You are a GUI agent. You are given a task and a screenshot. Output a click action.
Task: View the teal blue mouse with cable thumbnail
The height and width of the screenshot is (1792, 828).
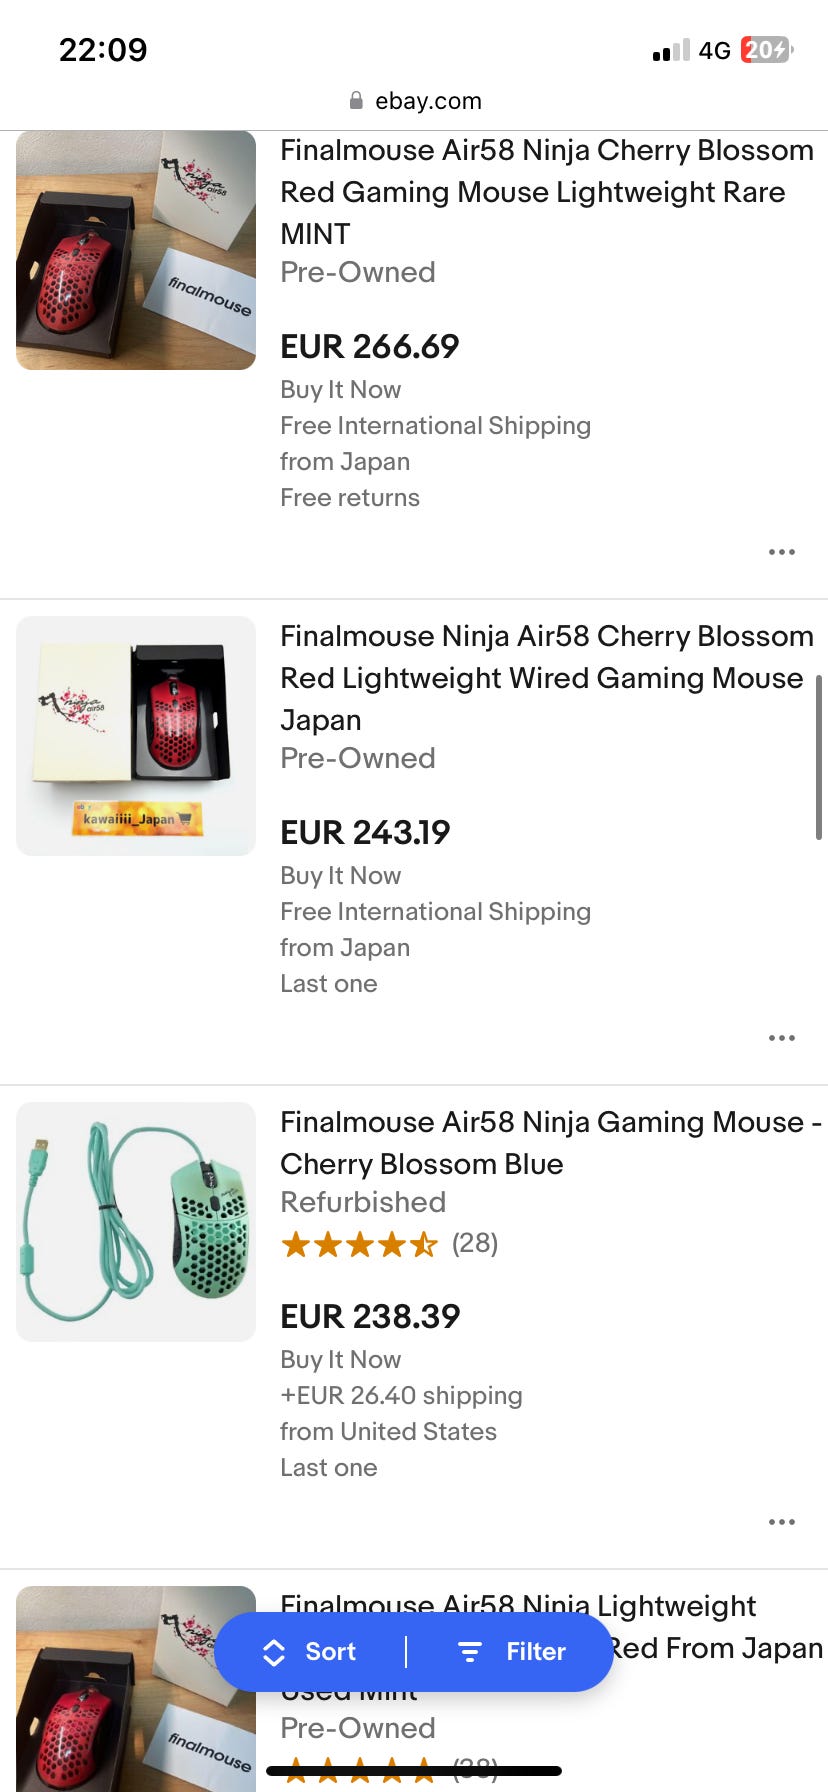(136, 1222)
